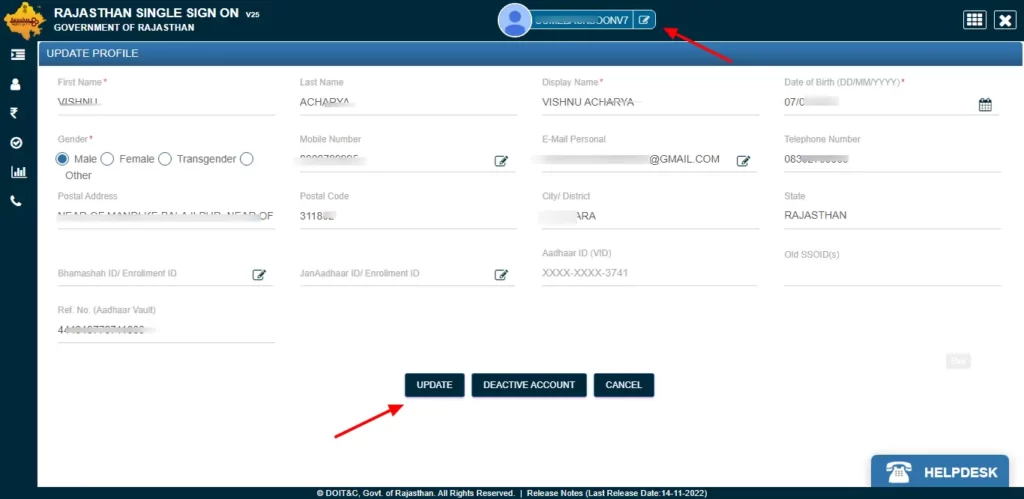Click the Old SSOID(s) field
The width and height of the screenshot is (1024, 499).
pyautogui.click(x=892, y=274)
